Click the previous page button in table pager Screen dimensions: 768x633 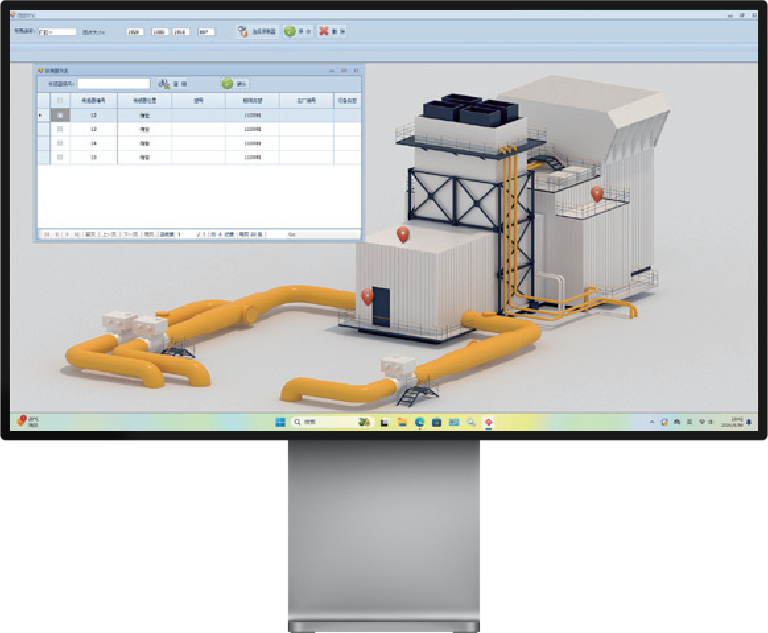[110, 234]
